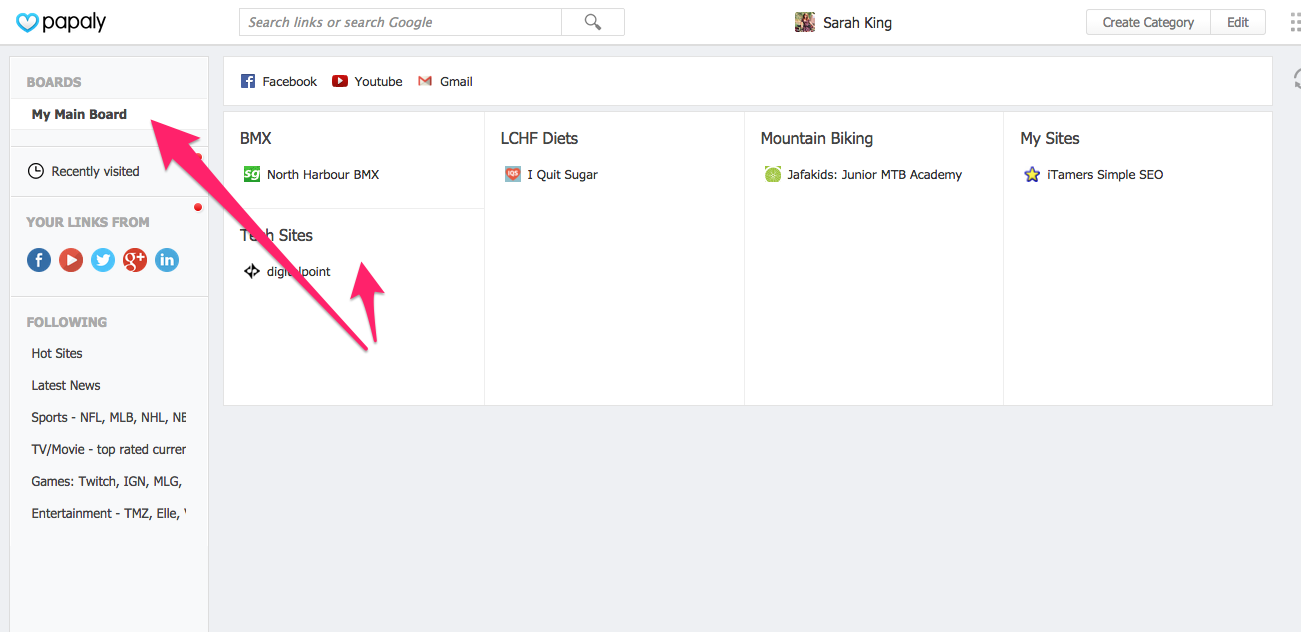Open the I Quit Sugar link

563,174
